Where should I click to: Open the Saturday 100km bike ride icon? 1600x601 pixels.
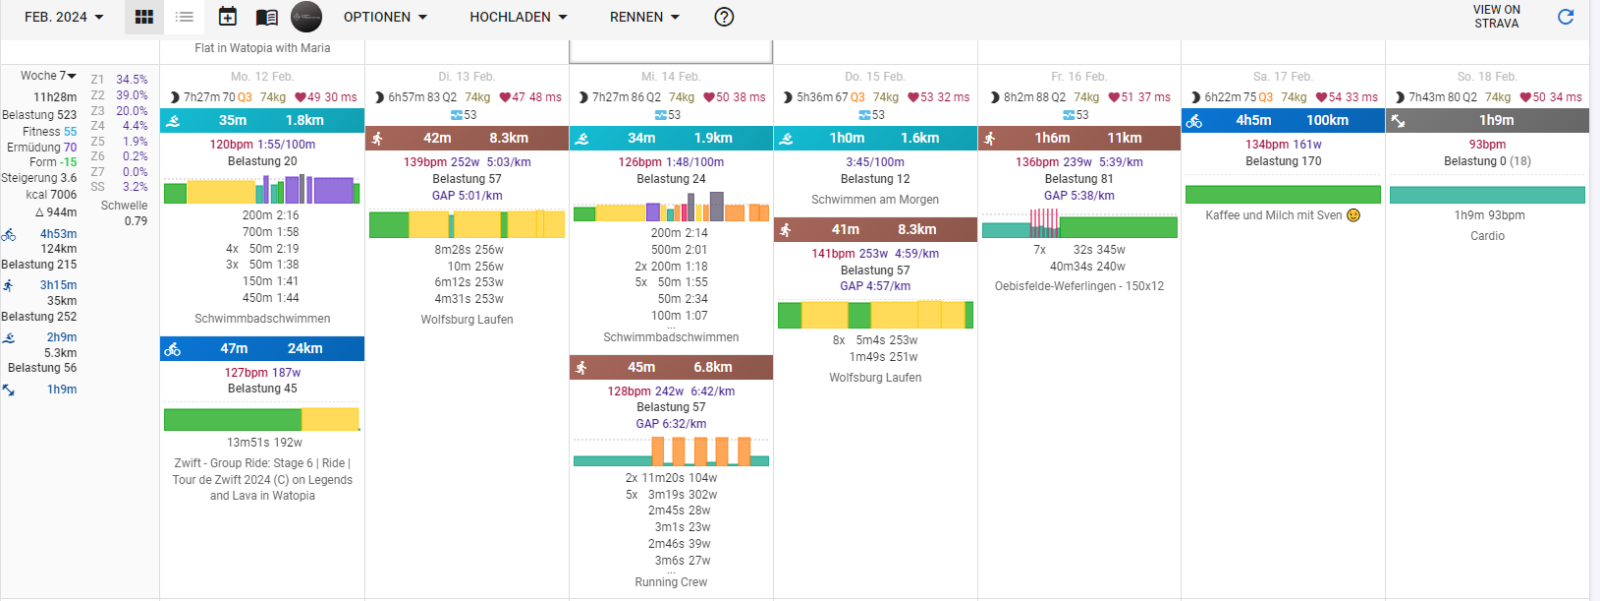click(1194, 121)
